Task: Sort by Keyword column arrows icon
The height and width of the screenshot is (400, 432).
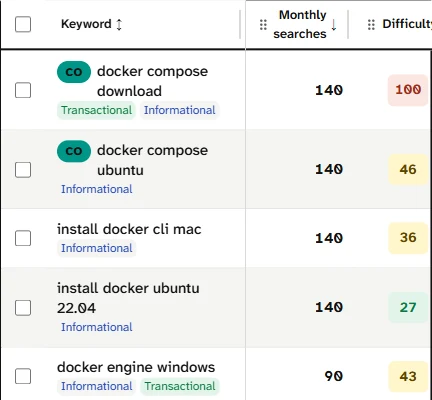Action: coord(119,24)
